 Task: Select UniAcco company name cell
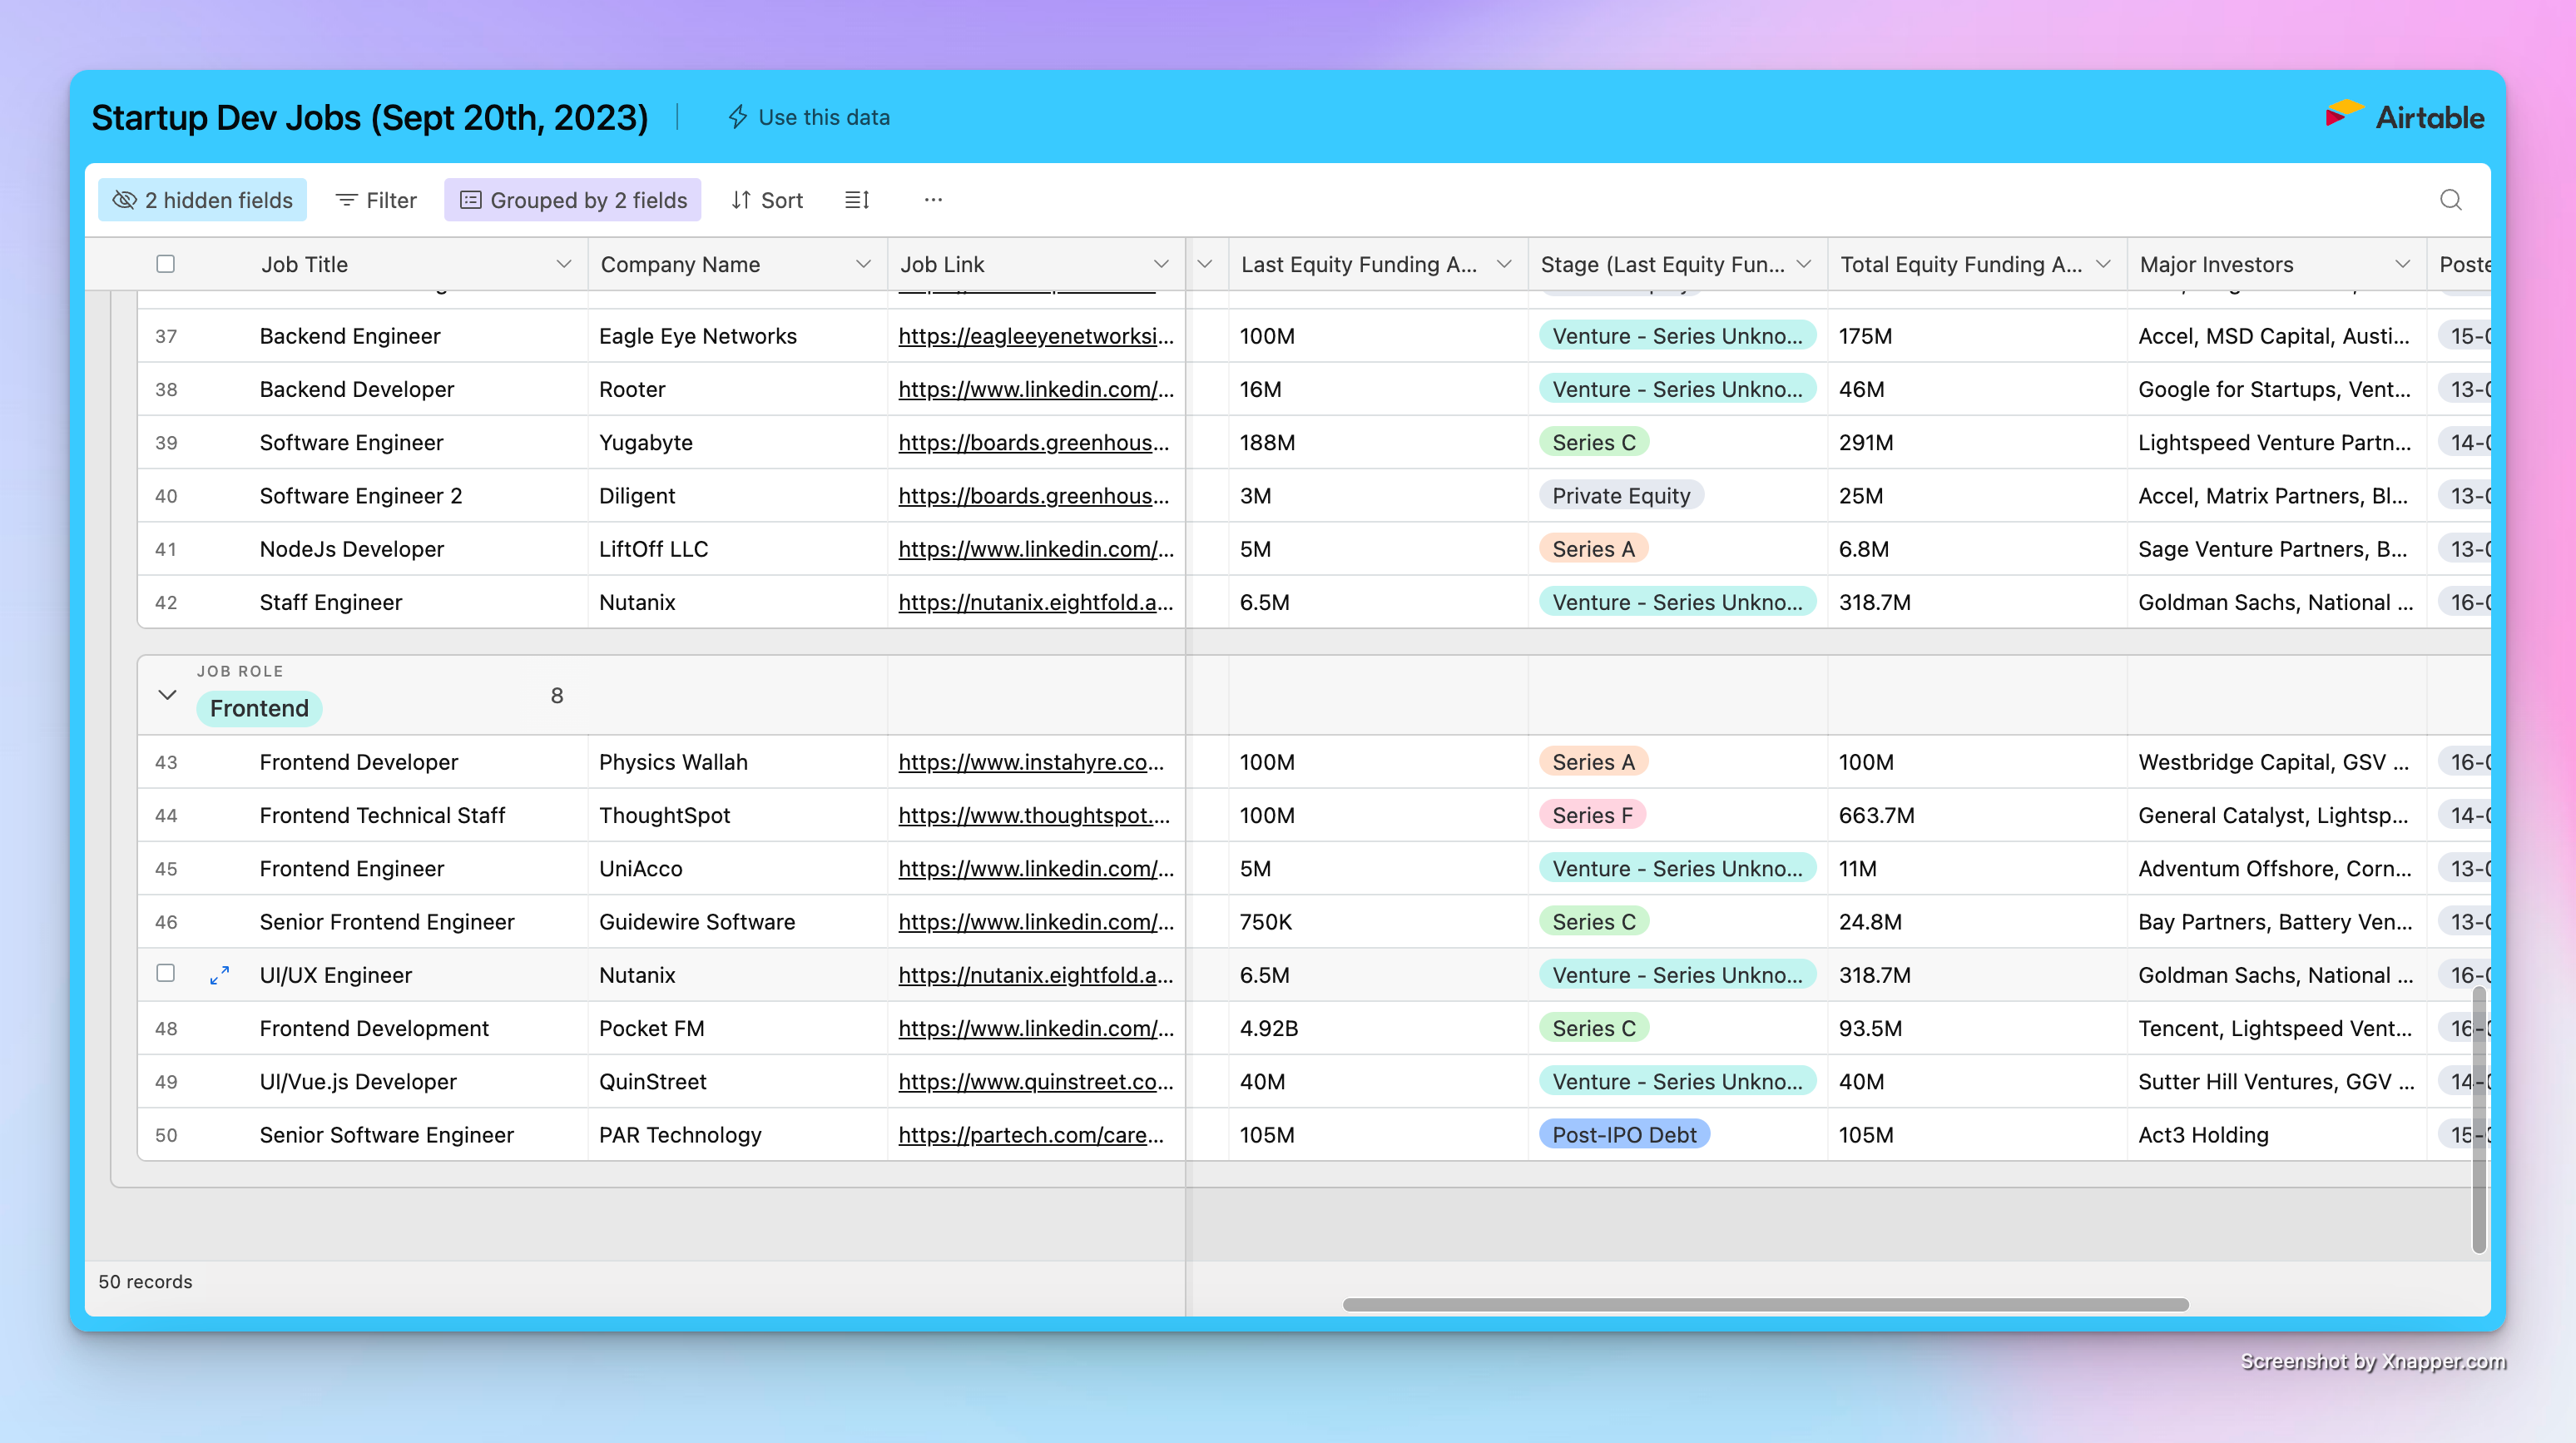pyautogui.click(x=738, y=869)
